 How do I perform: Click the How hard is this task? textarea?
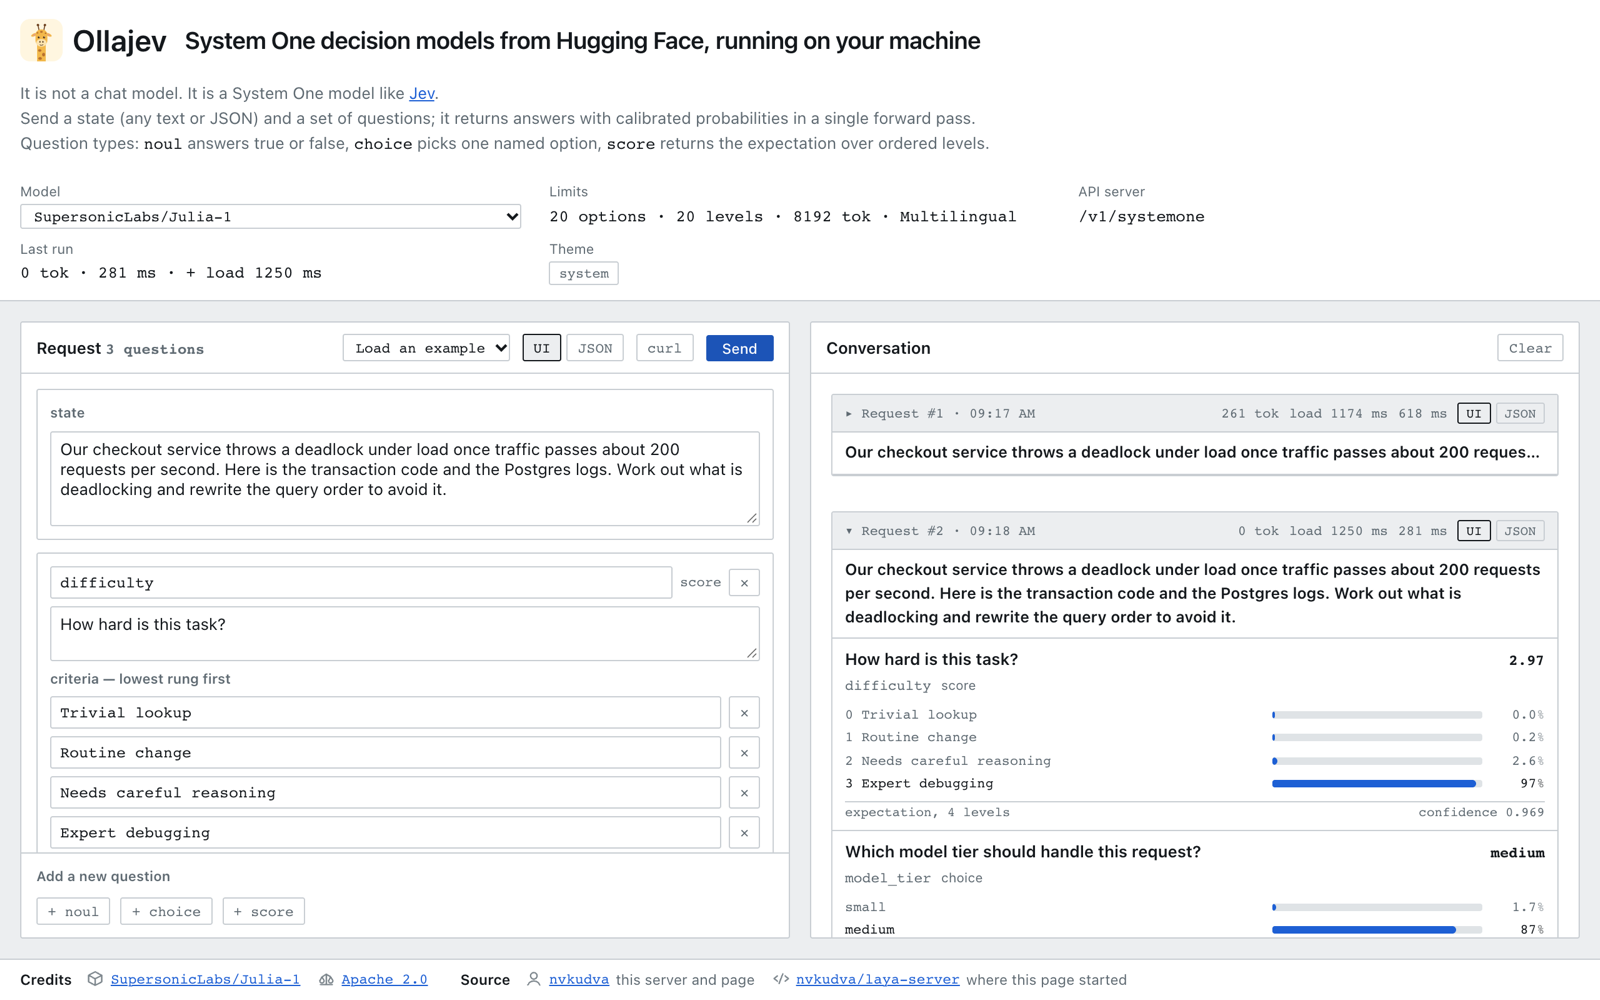click(405, 633)
